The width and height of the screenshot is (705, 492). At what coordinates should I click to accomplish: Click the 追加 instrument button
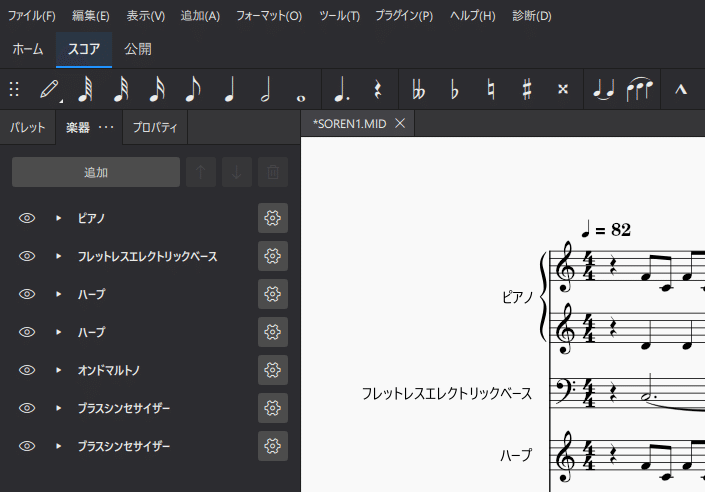96,172
